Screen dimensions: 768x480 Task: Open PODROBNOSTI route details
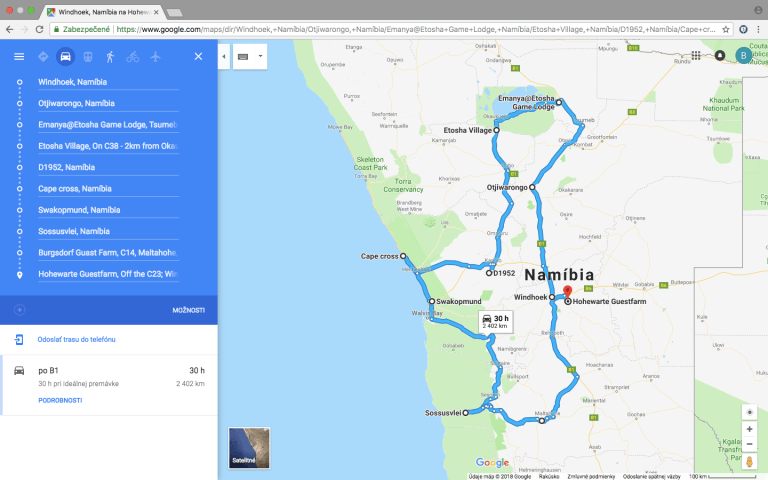click(x=60, y=400)
